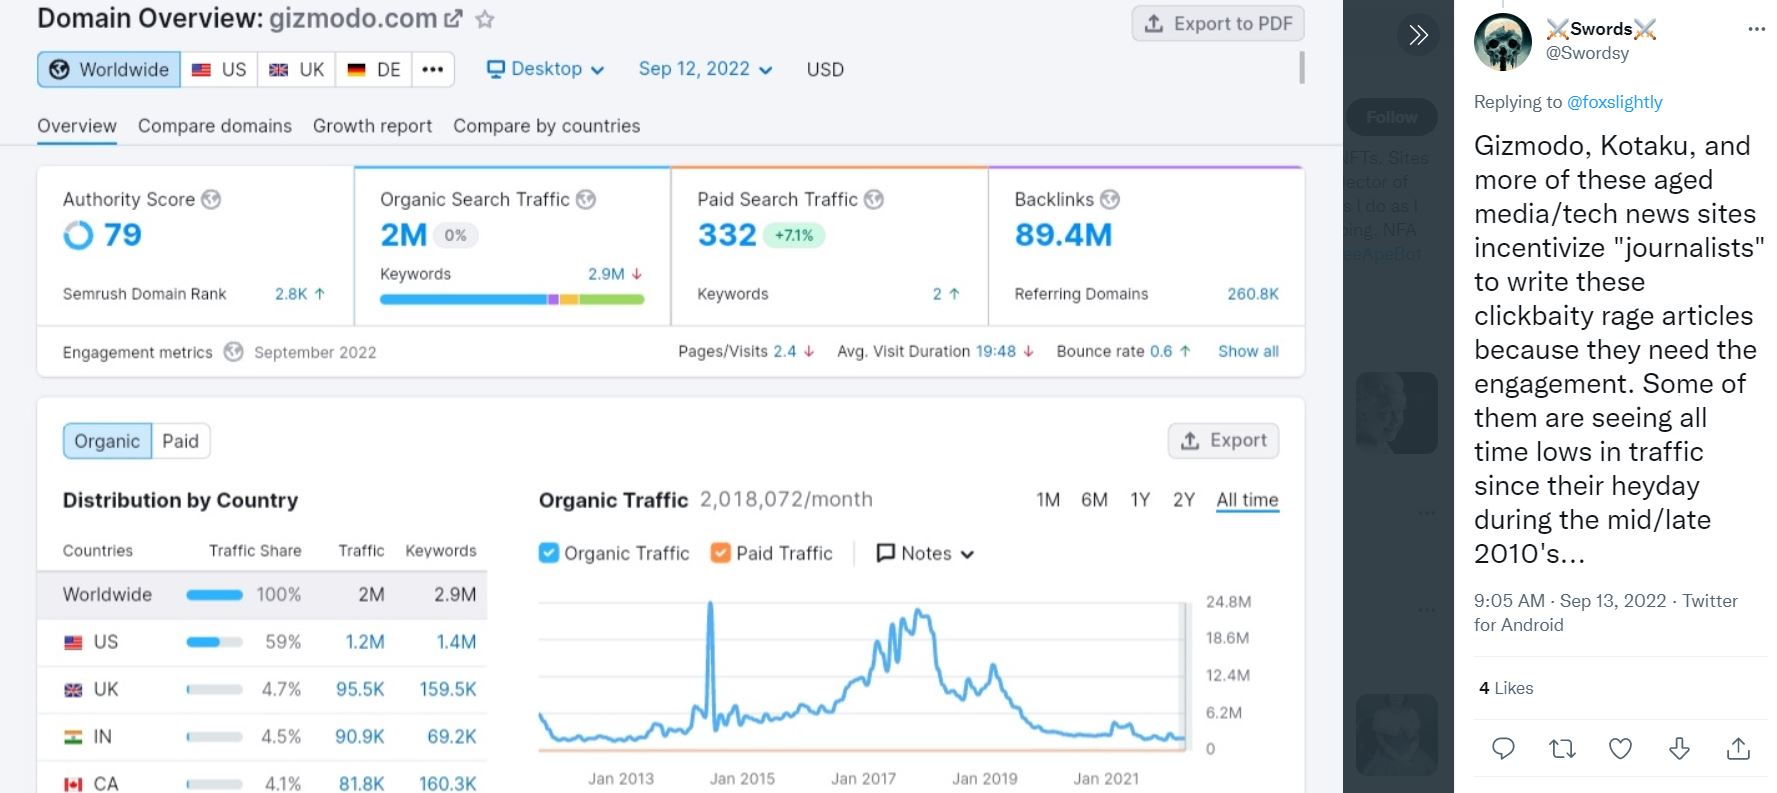Collapse Twitter side panel with double chevron
This screenshot has width=1777, height=793.
[x=1418, y=35]
